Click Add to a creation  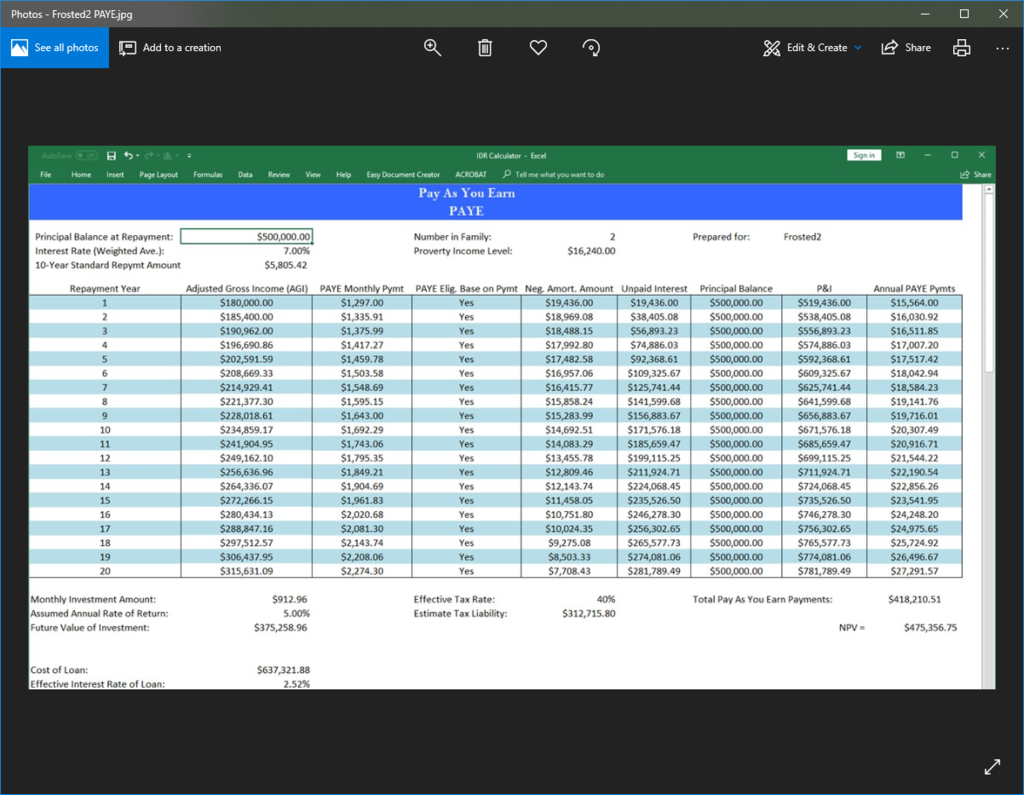[x=170, y=48]
